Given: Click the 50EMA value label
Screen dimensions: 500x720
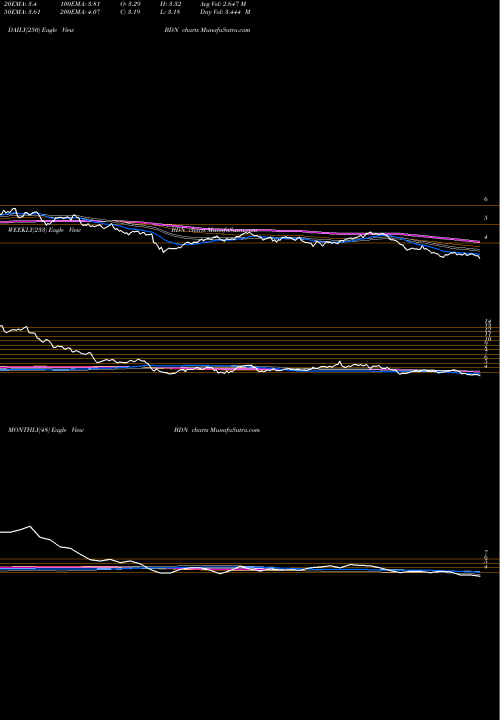Looking at the screenshot, I should [x=22, y=12].
